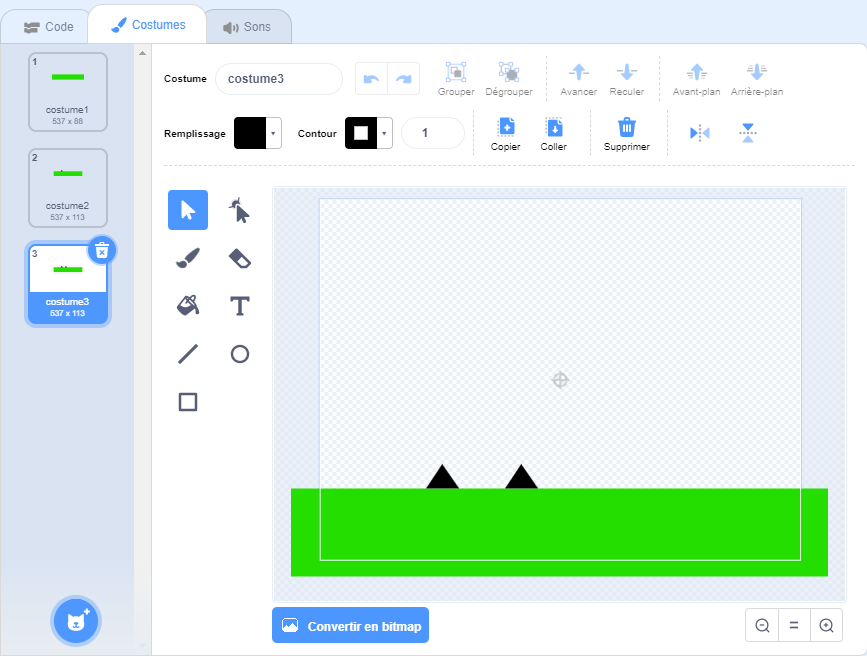Select the costume1 thumbnail

coord(68,92)
